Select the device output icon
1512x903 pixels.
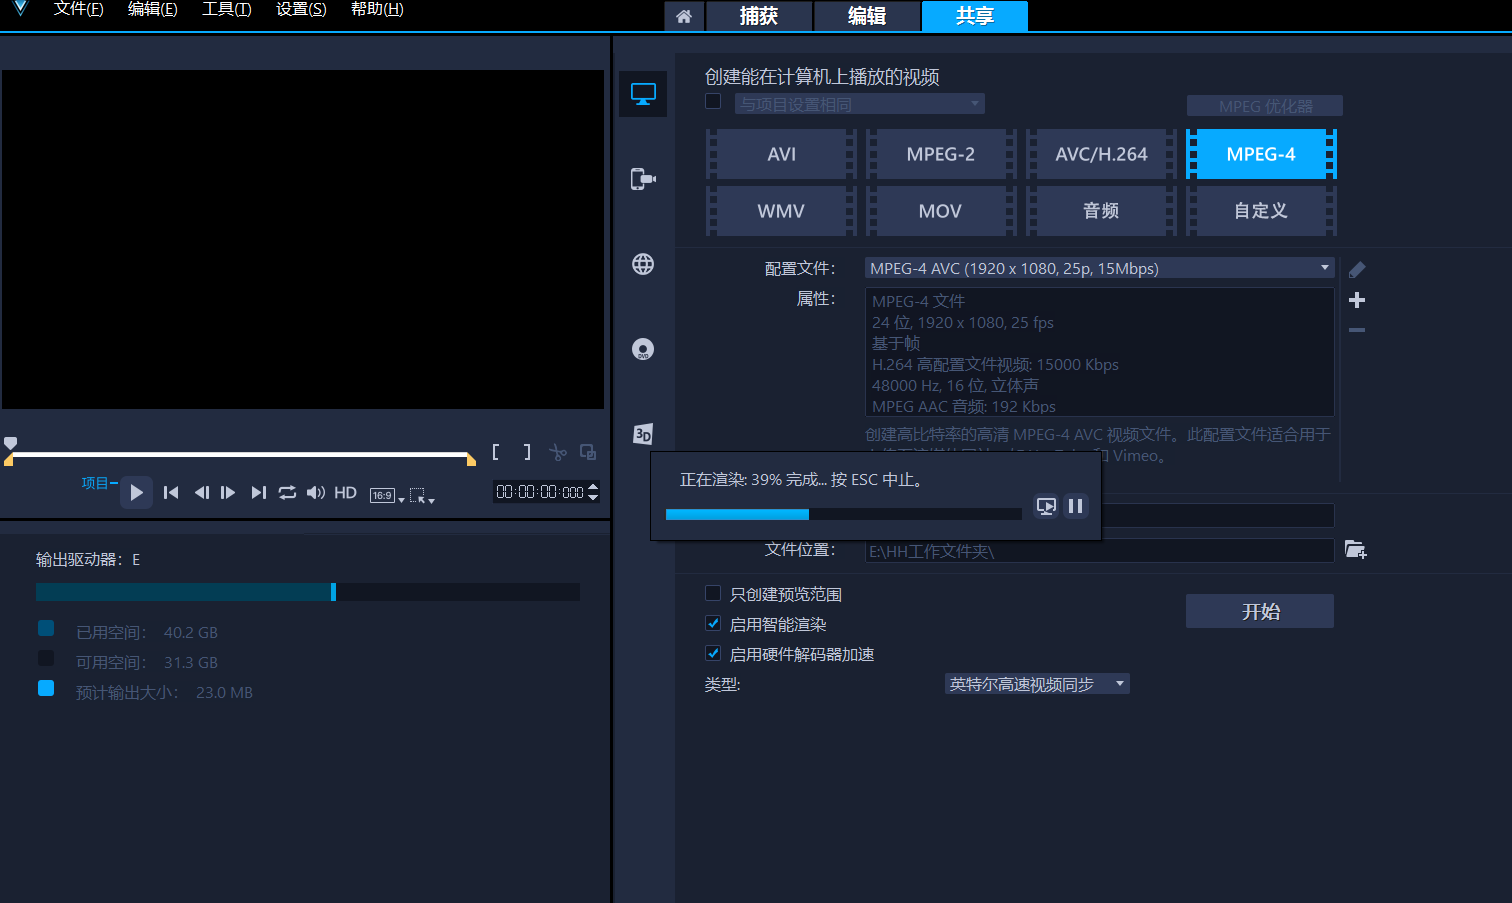(x=643, y=179)
